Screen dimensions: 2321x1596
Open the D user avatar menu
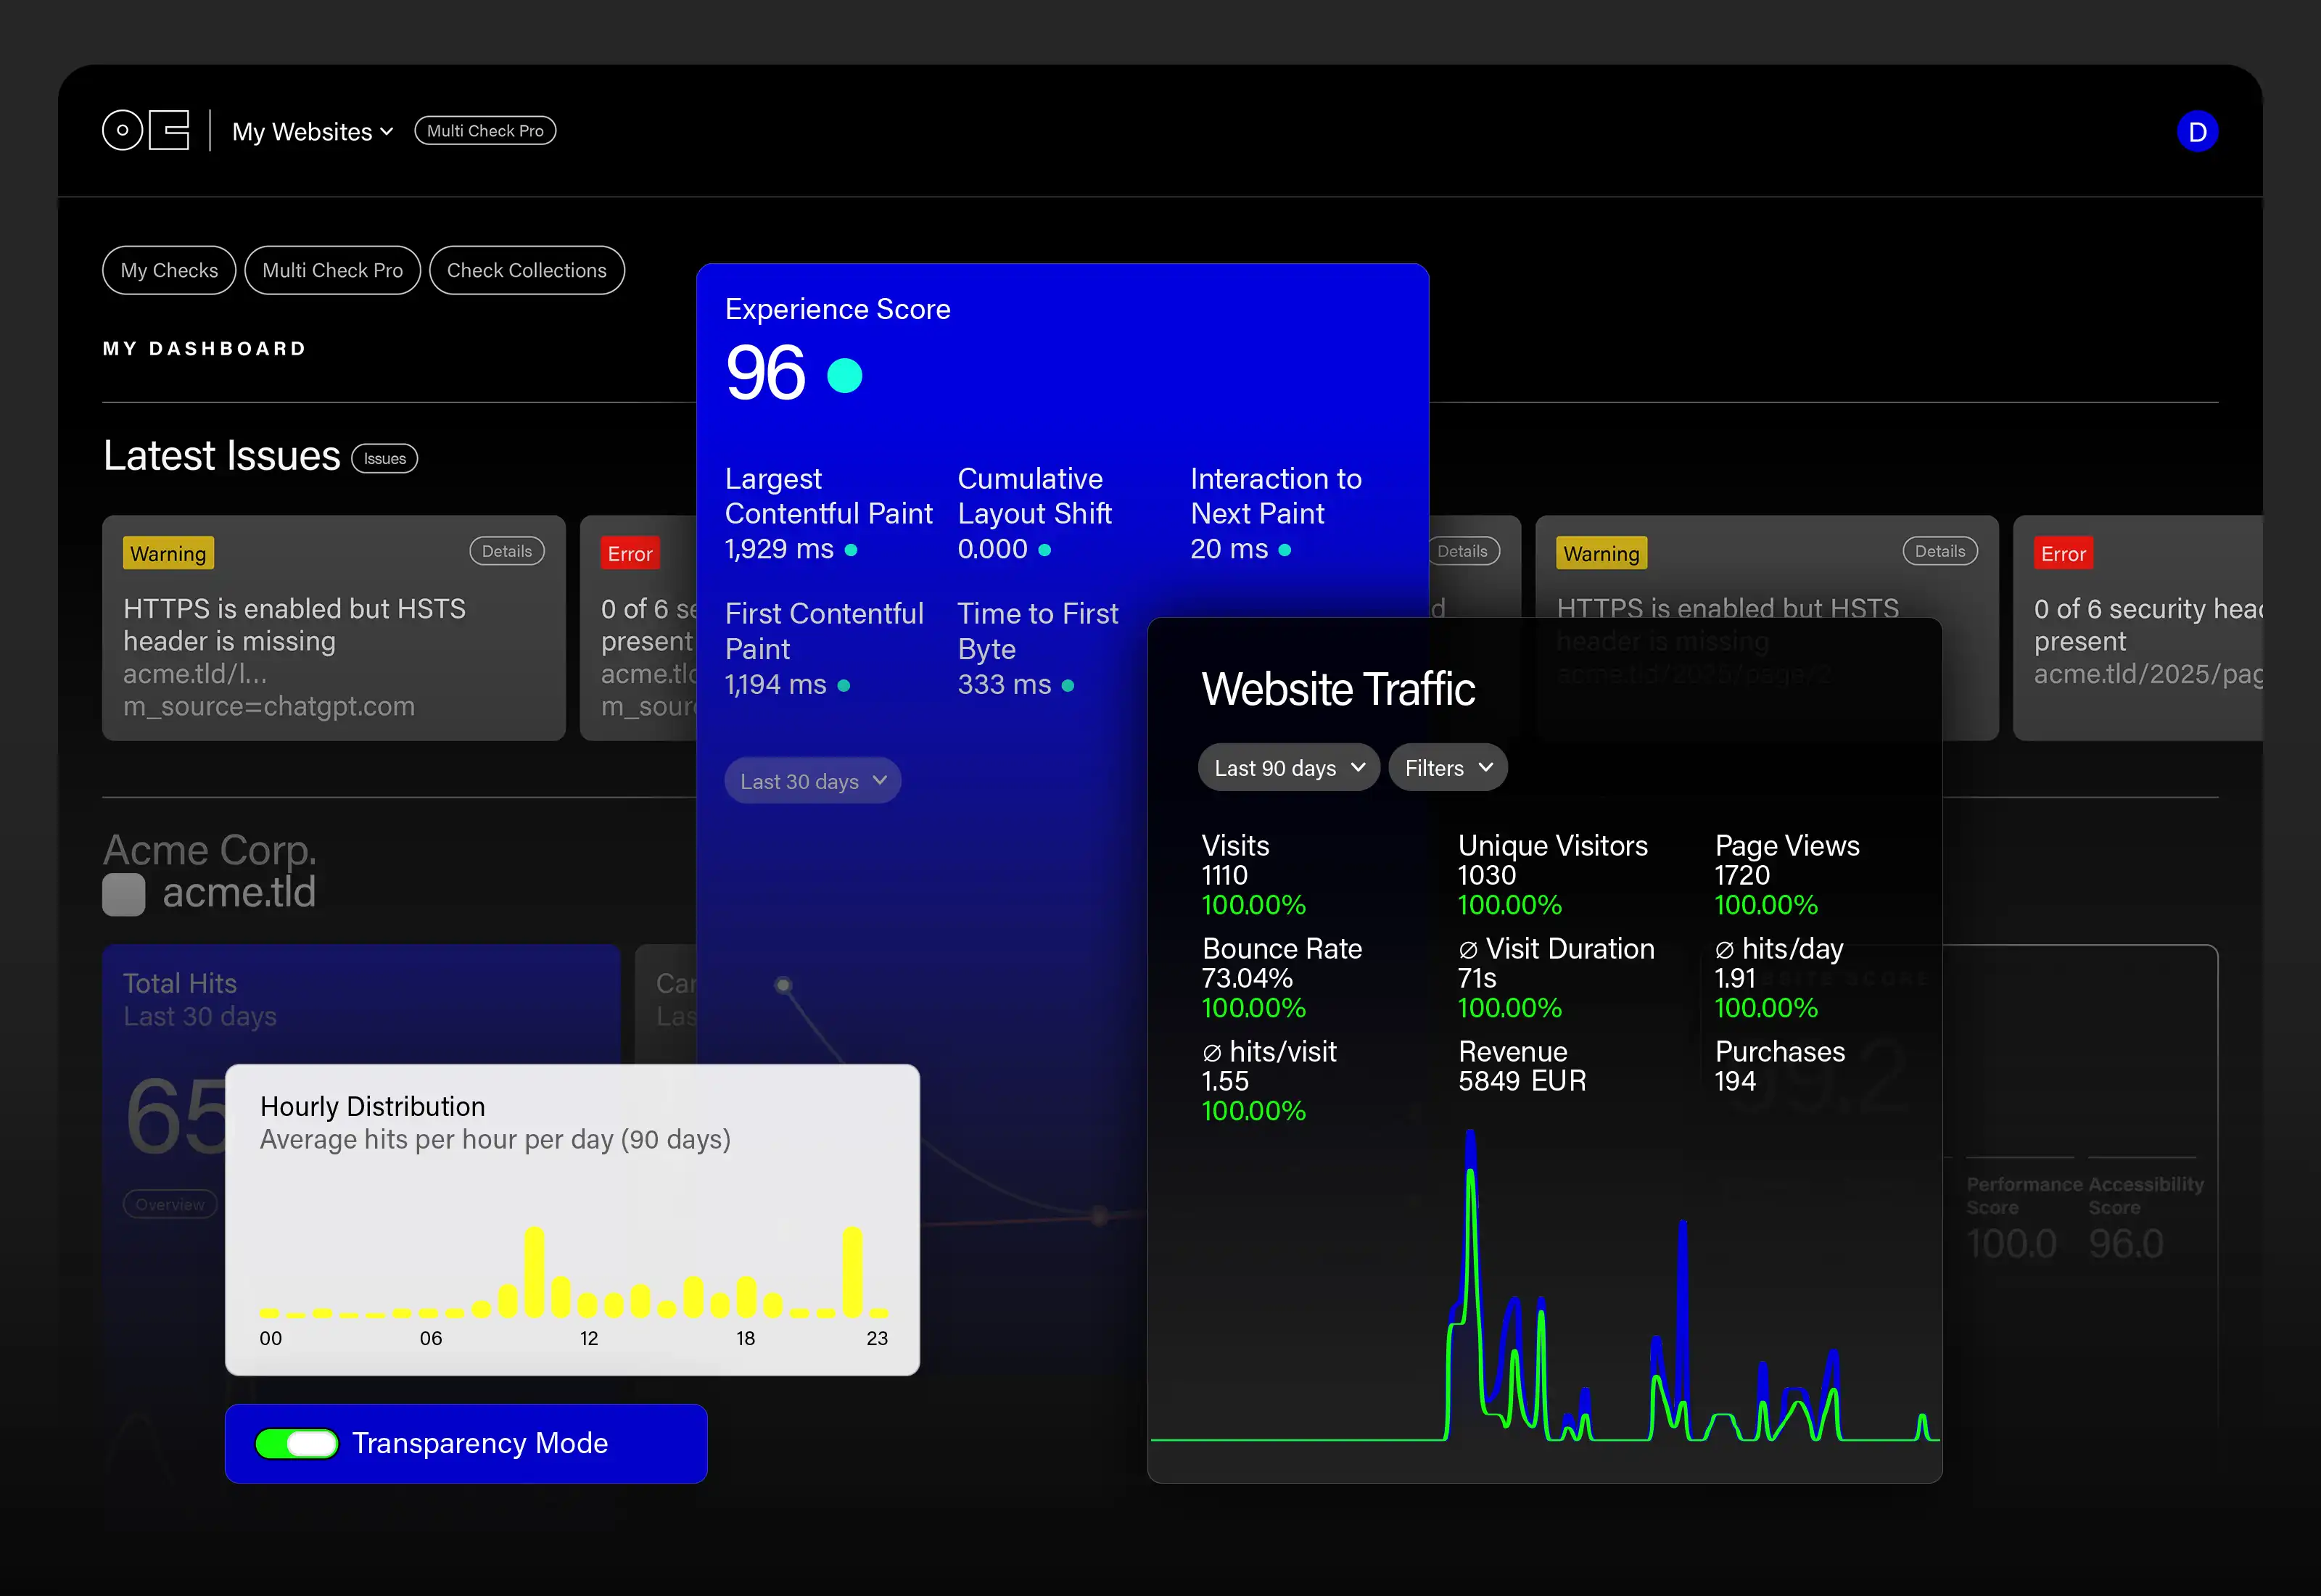tap(2197, 131)
